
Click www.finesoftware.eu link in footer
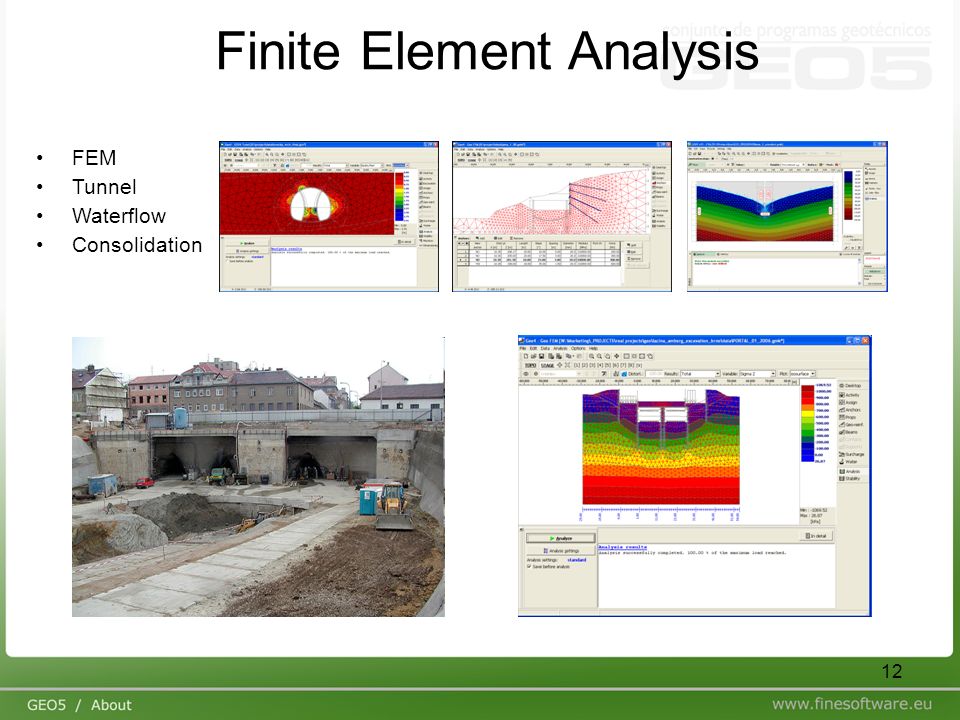[852, 704]
